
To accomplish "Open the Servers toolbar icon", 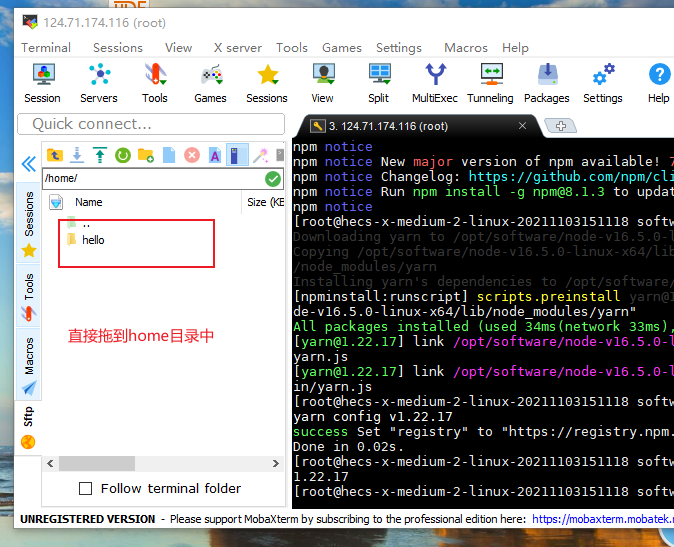I will [99, 83].
